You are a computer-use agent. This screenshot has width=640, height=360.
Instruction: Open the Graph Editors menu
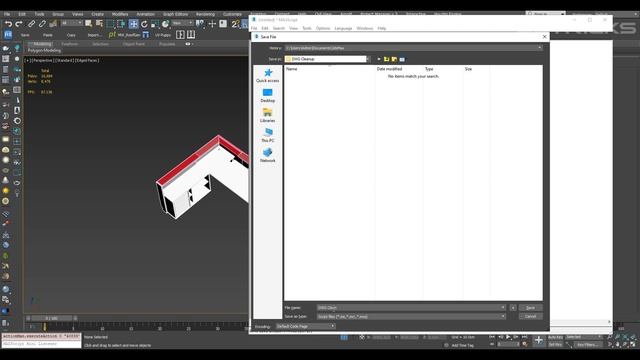(176, 14)
